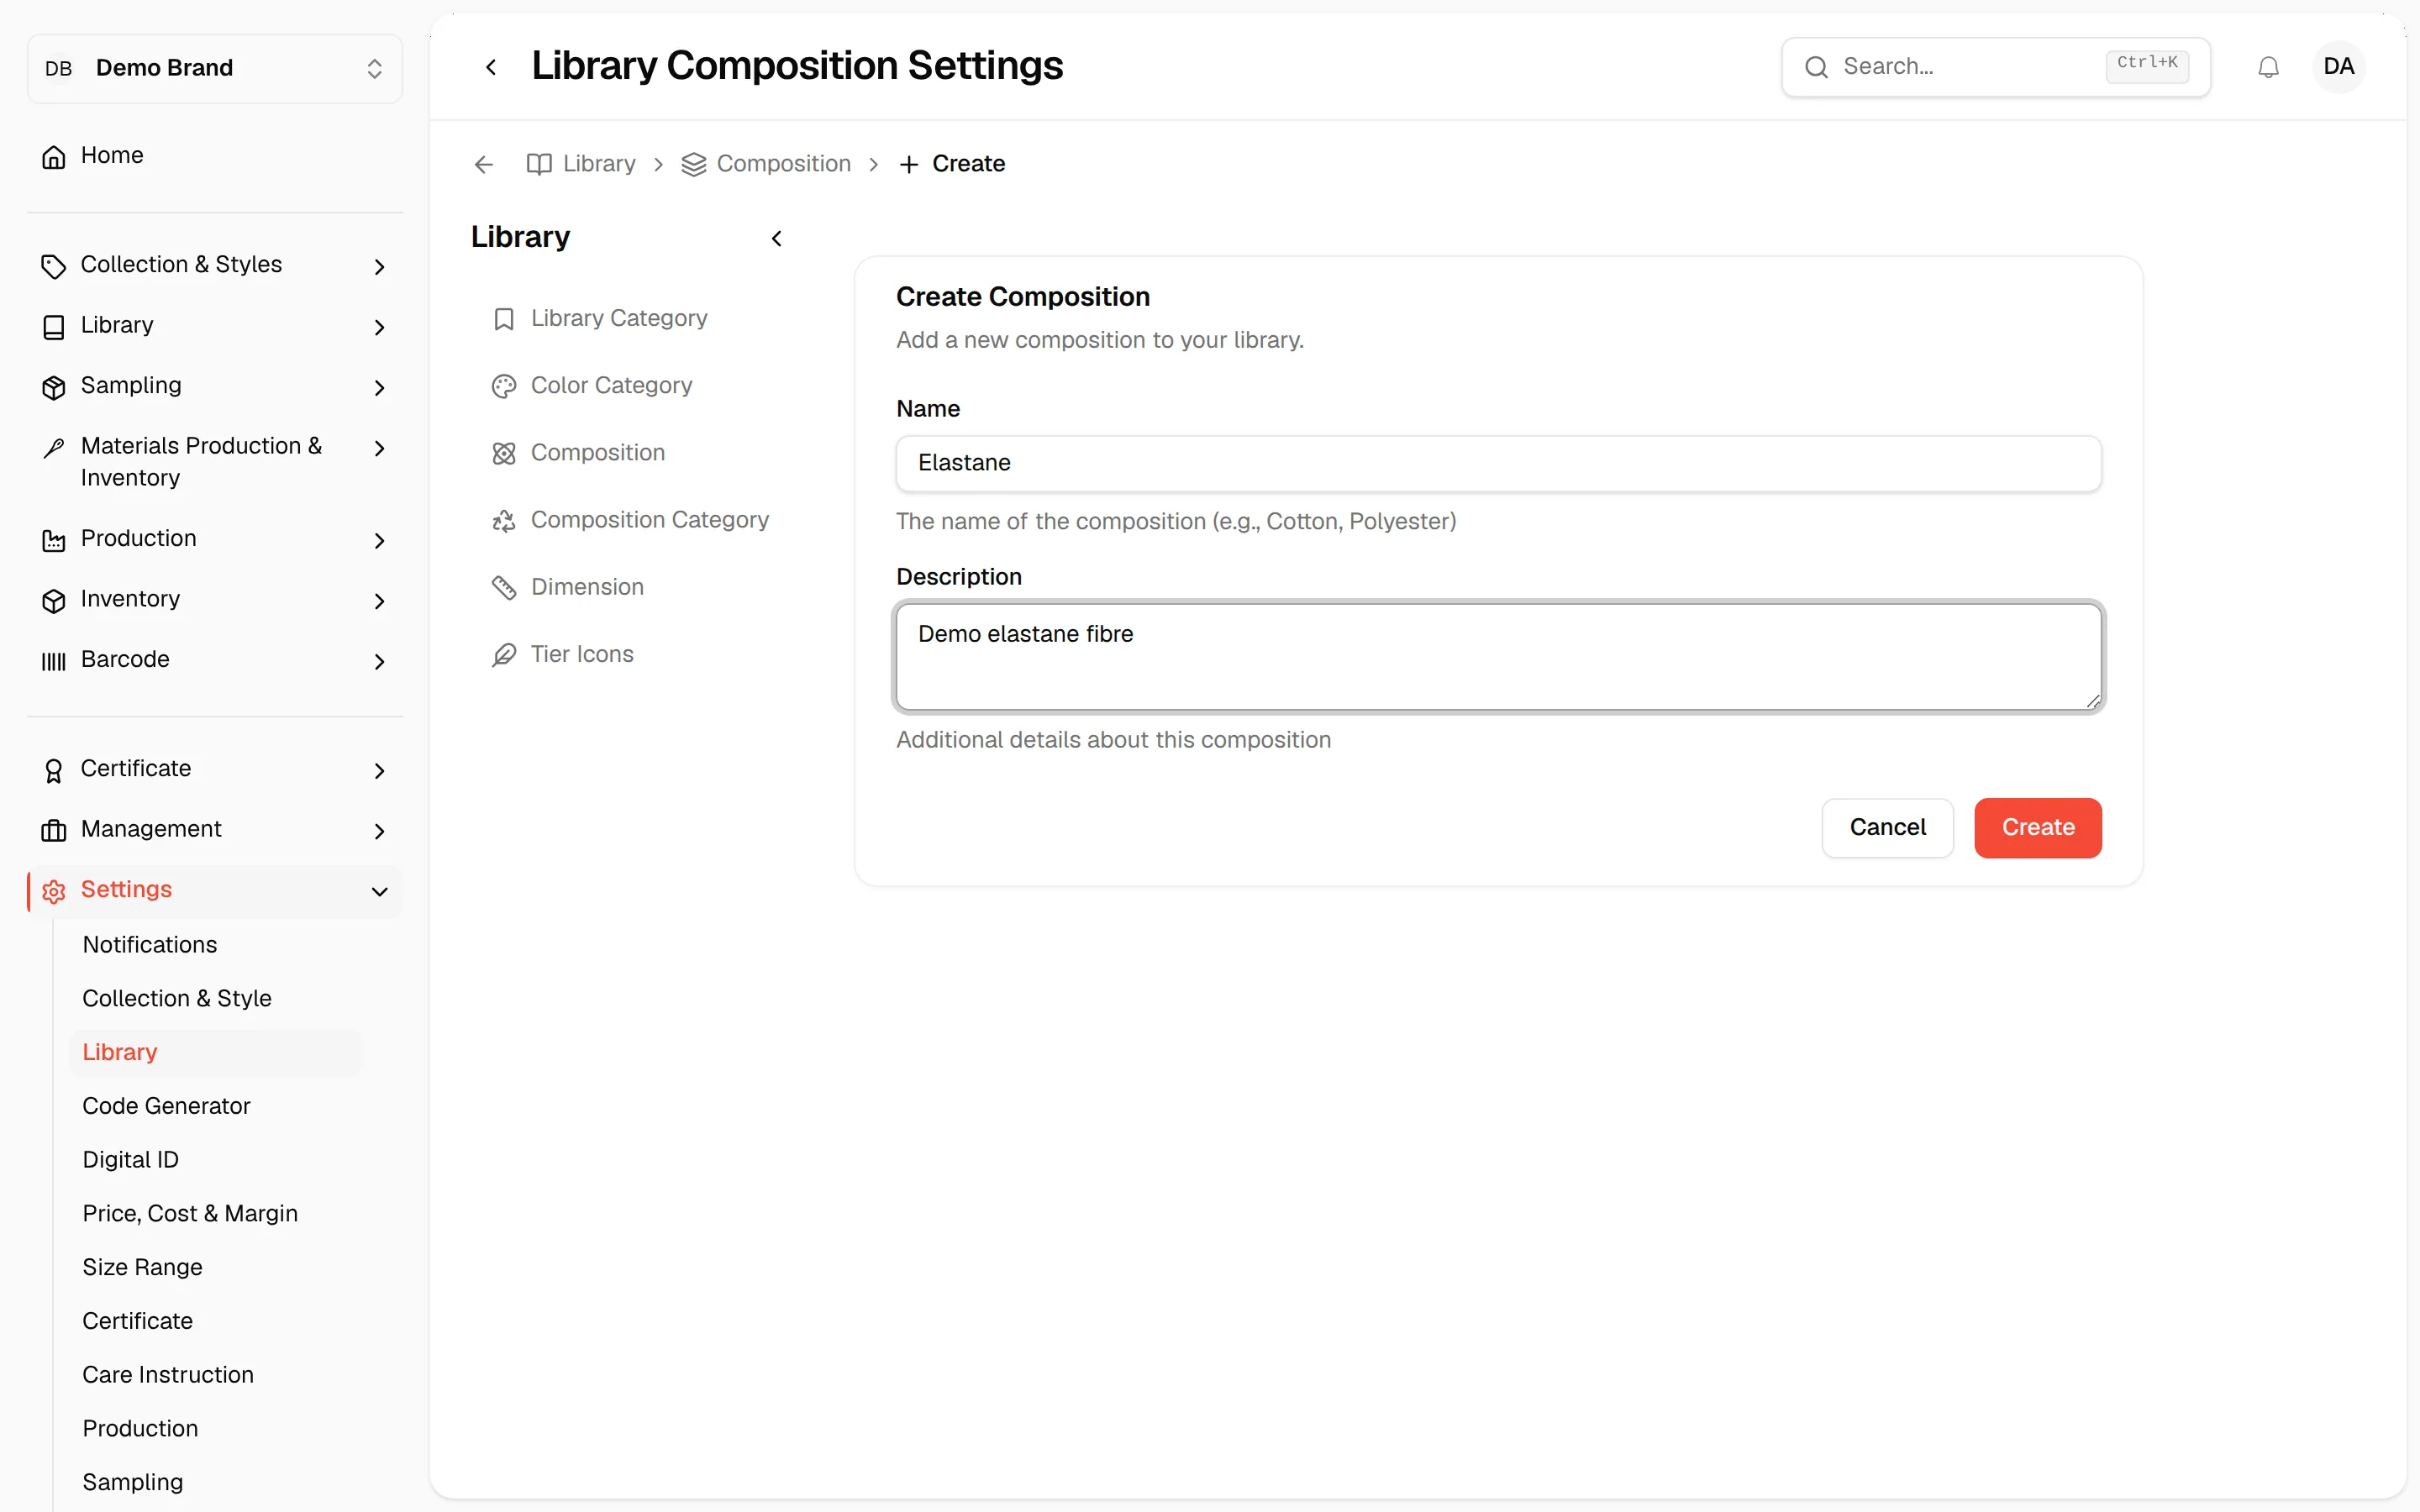The width and height of the screenshot is (2420, 1512).
Task: Click the breadcrumb back arrow icon
Action: [484, 164]
